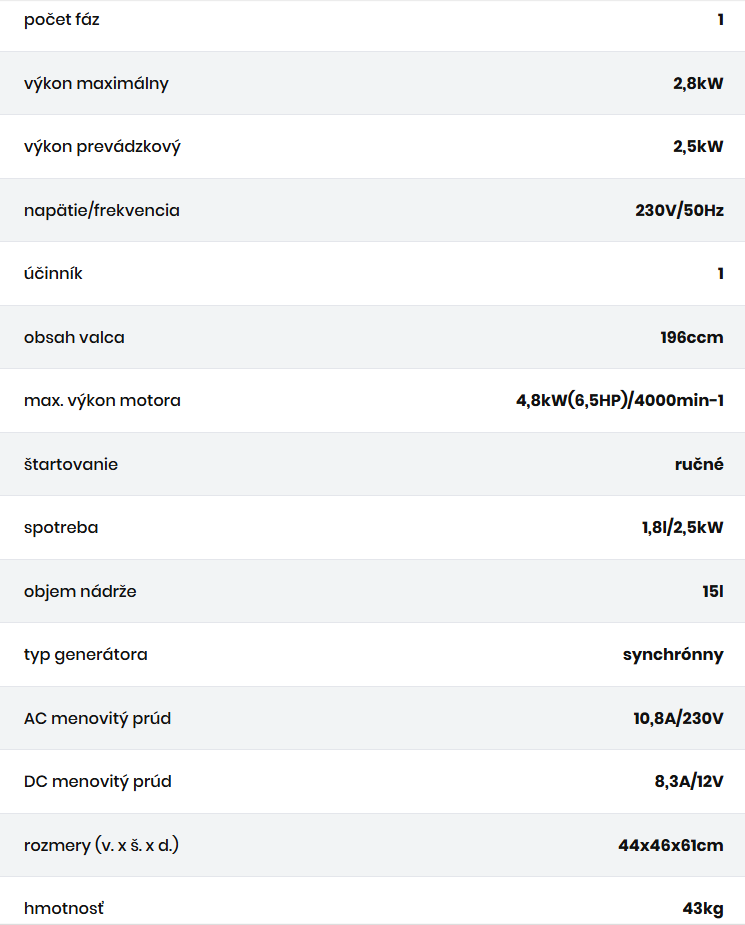Select the 196ccm cylinder volume value
The image size is (745, 925).
pyautogui.click(x=691, y=338)
